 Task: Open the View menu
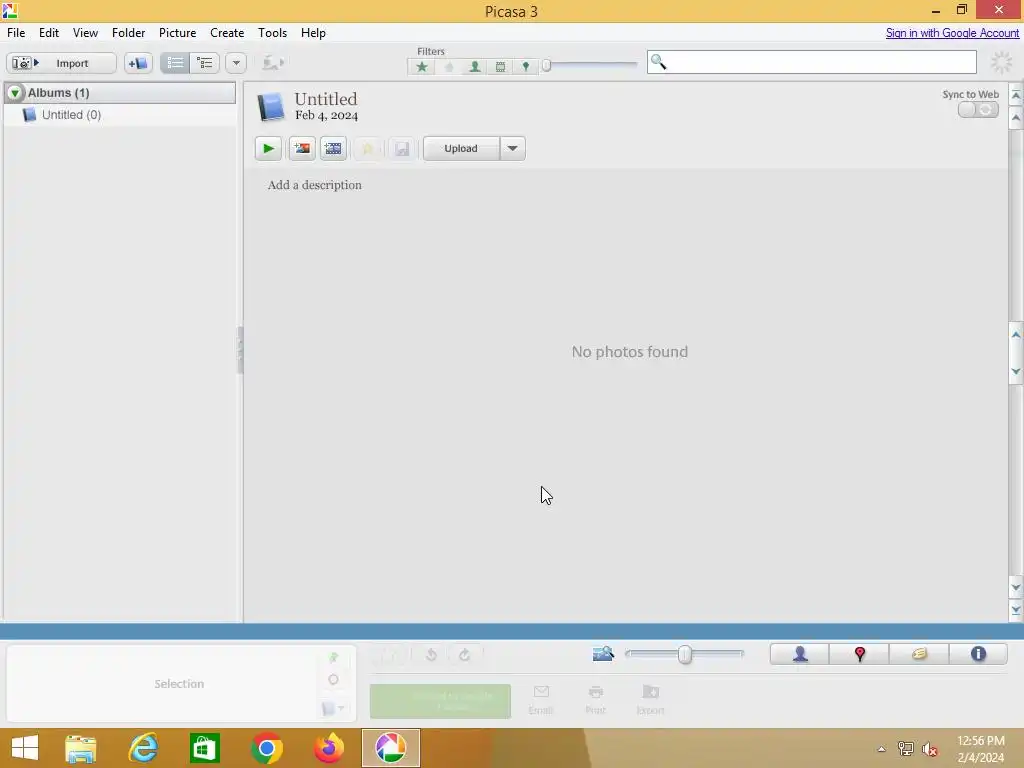86,33
